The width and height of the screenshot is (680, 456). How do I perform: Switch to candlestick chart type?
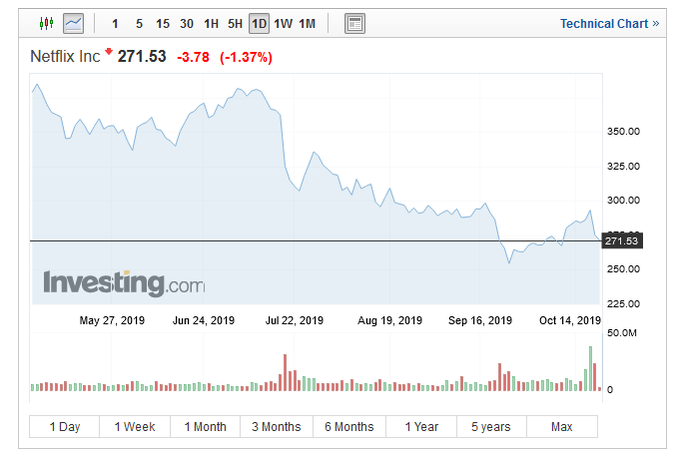[x=46, y=23]
